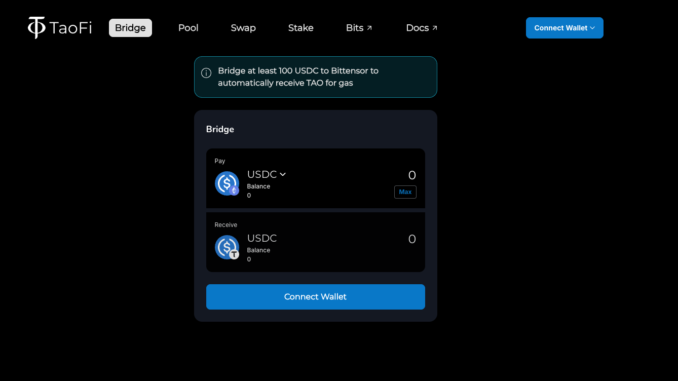This screenshot has height=381, width=678.
Task: Click the USDC Bittensor coin icon under Receive
Action: pyautogui.click(x=227, y=247)
